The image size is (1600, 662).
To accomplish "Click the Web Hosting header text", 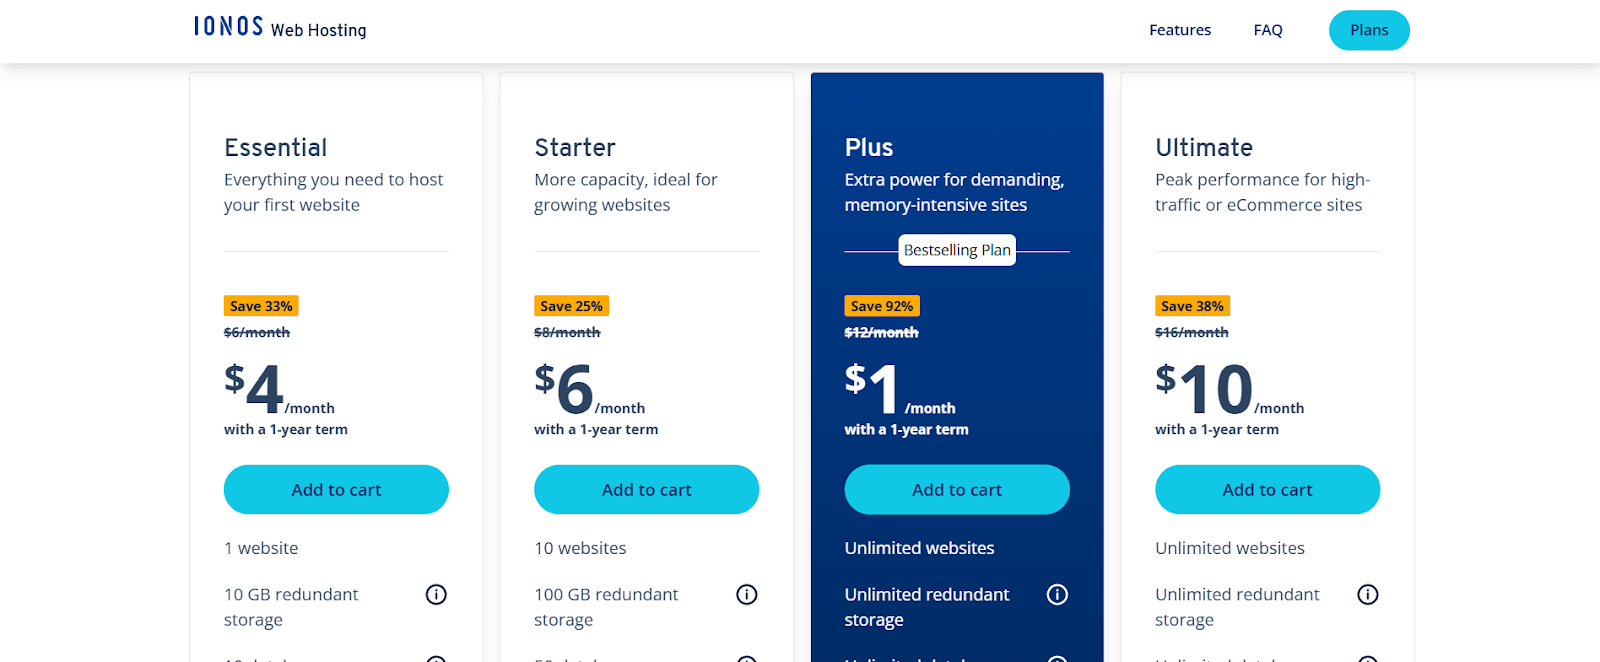I will tap(318, 30).
